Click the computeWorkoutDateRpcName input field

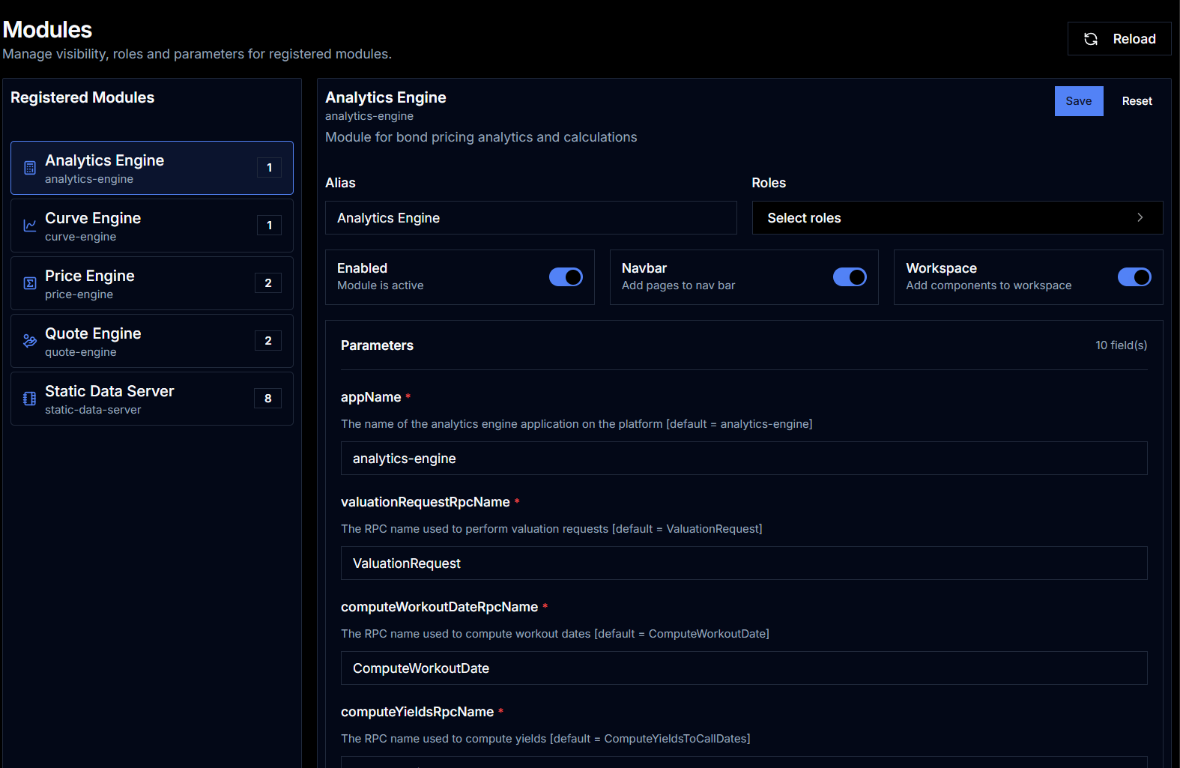pos(744,668)
